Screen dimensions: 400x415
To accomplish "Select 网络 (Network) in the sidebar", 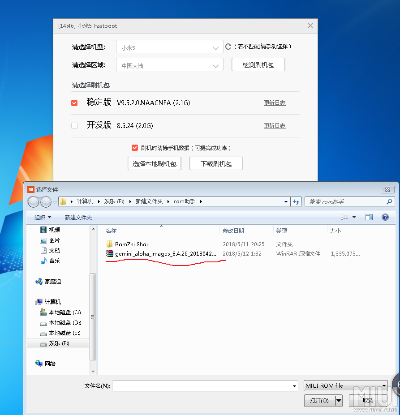I will coord(45,363).
